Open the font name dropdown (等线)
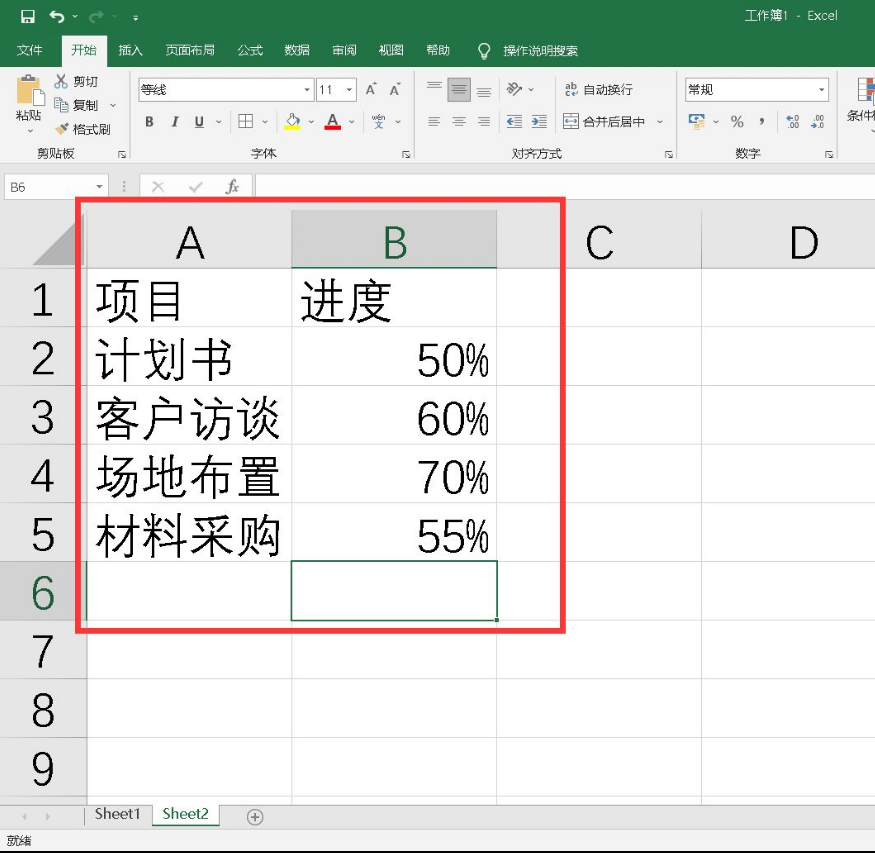The width and height of the screenshot is (875, 853). 306,90
